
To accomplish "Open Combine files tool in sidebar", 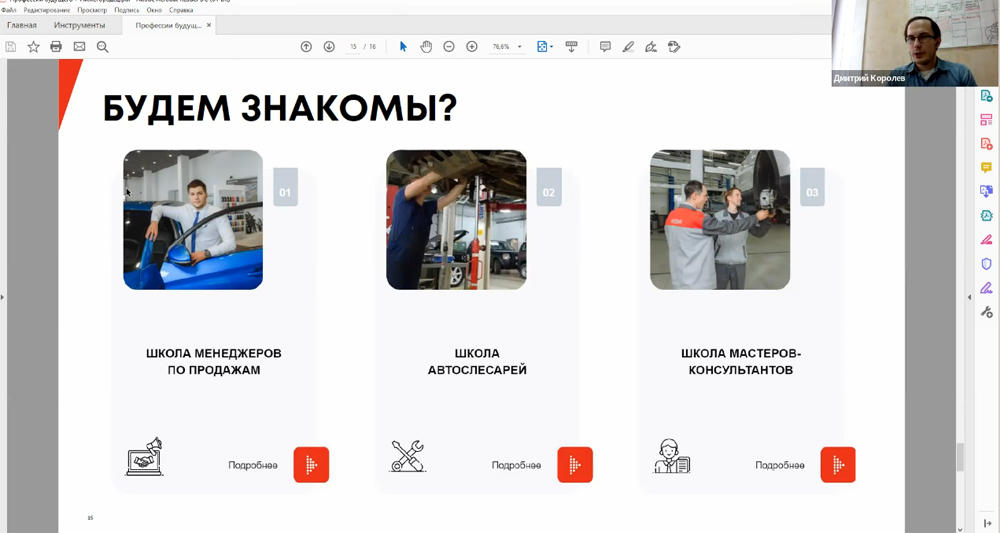I will (986, 191).
